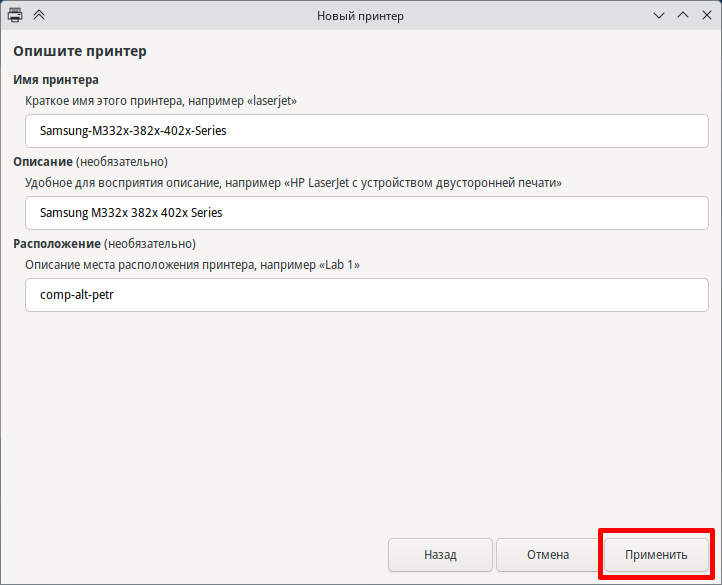This screenshot has height=585, width=722.
Task: Focus the description field Samsung M332x 382x 402x Series
Action: (367, 213)
